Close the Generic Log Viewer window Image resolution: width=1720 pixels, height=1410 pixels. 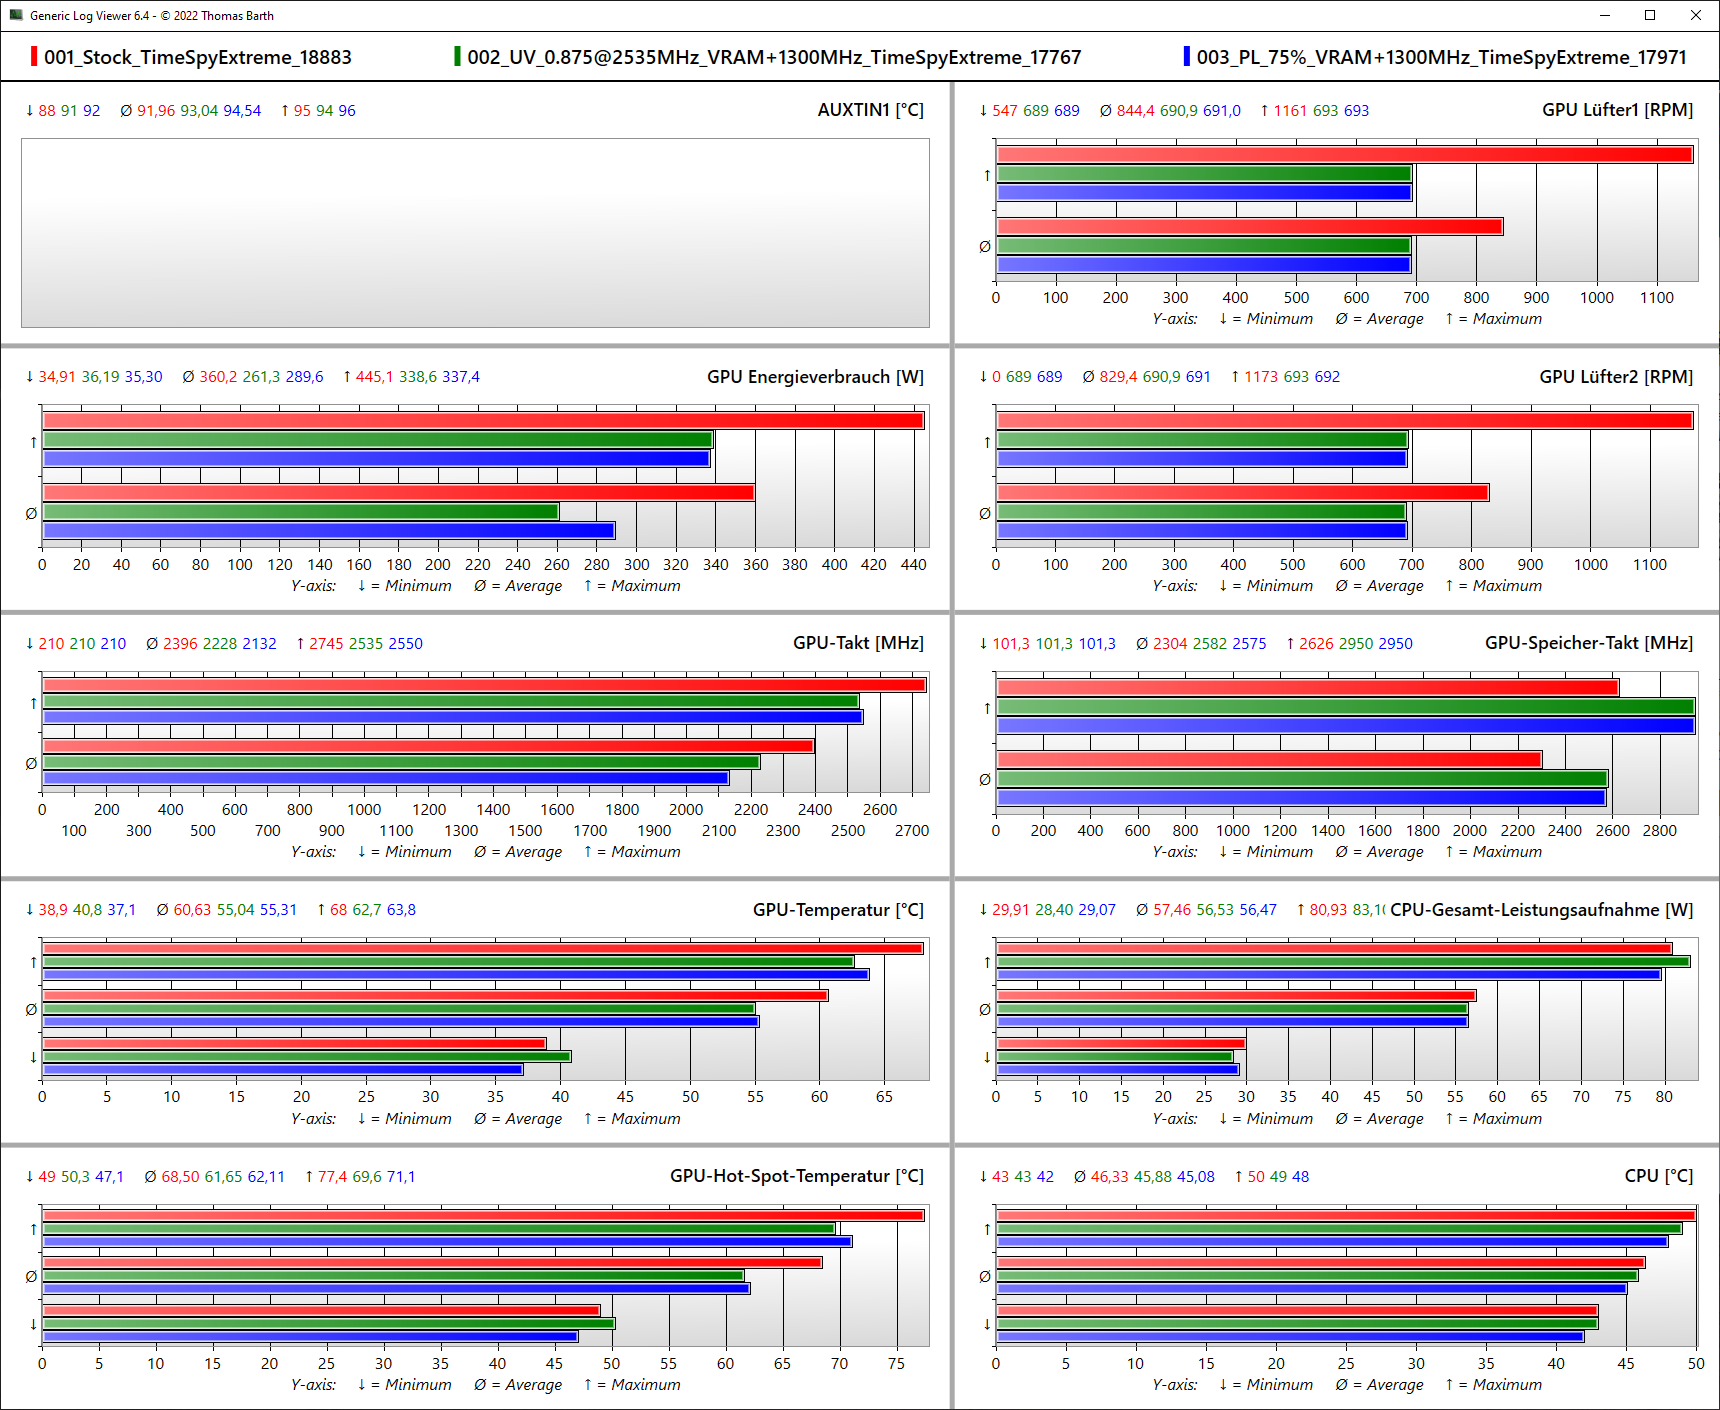(x=1696, y=15)
